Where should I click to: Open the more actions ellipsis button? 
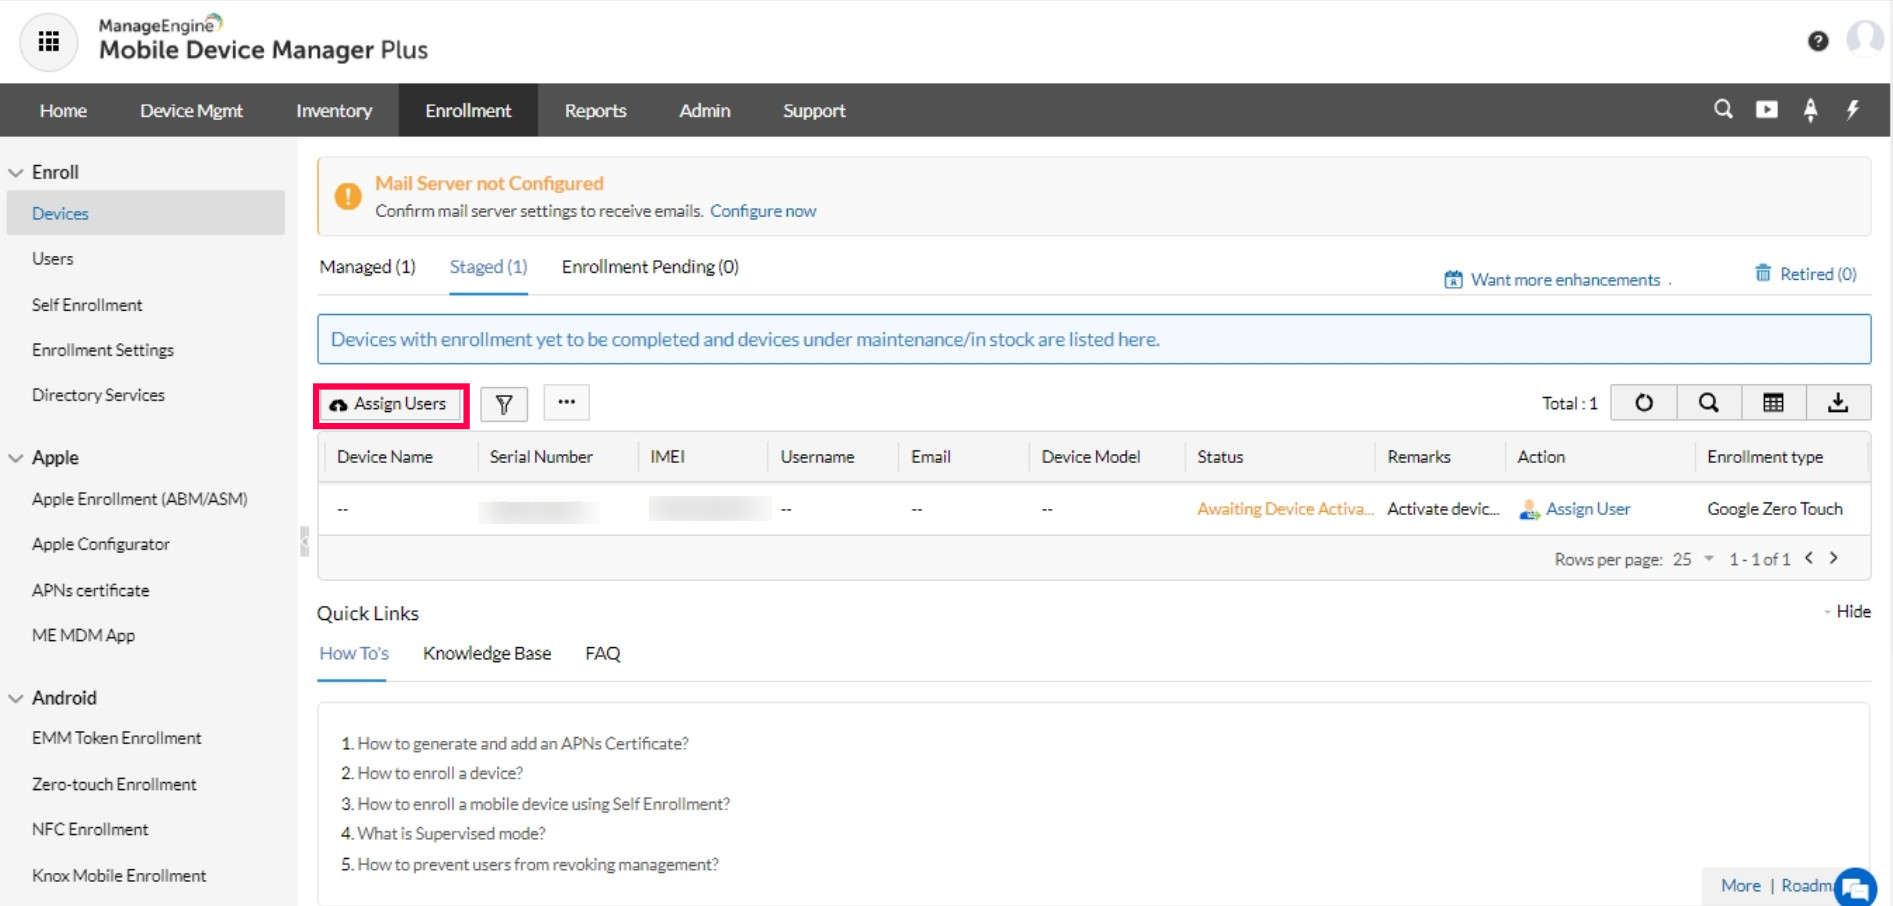567,402
